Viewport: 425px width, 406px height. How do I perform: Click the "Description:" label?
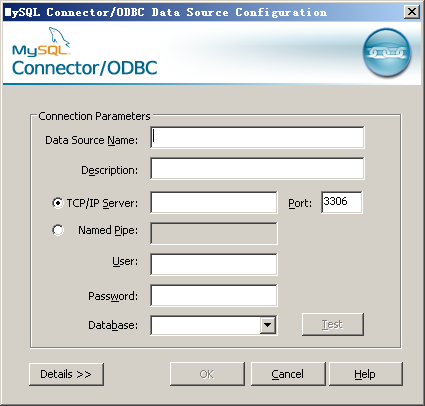110,170
